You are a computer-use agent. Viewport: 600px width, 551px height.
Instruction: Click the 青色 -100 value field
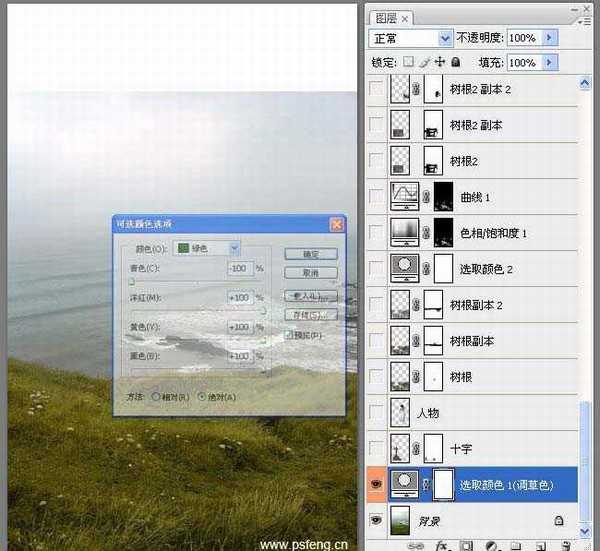tap(240, 268)
